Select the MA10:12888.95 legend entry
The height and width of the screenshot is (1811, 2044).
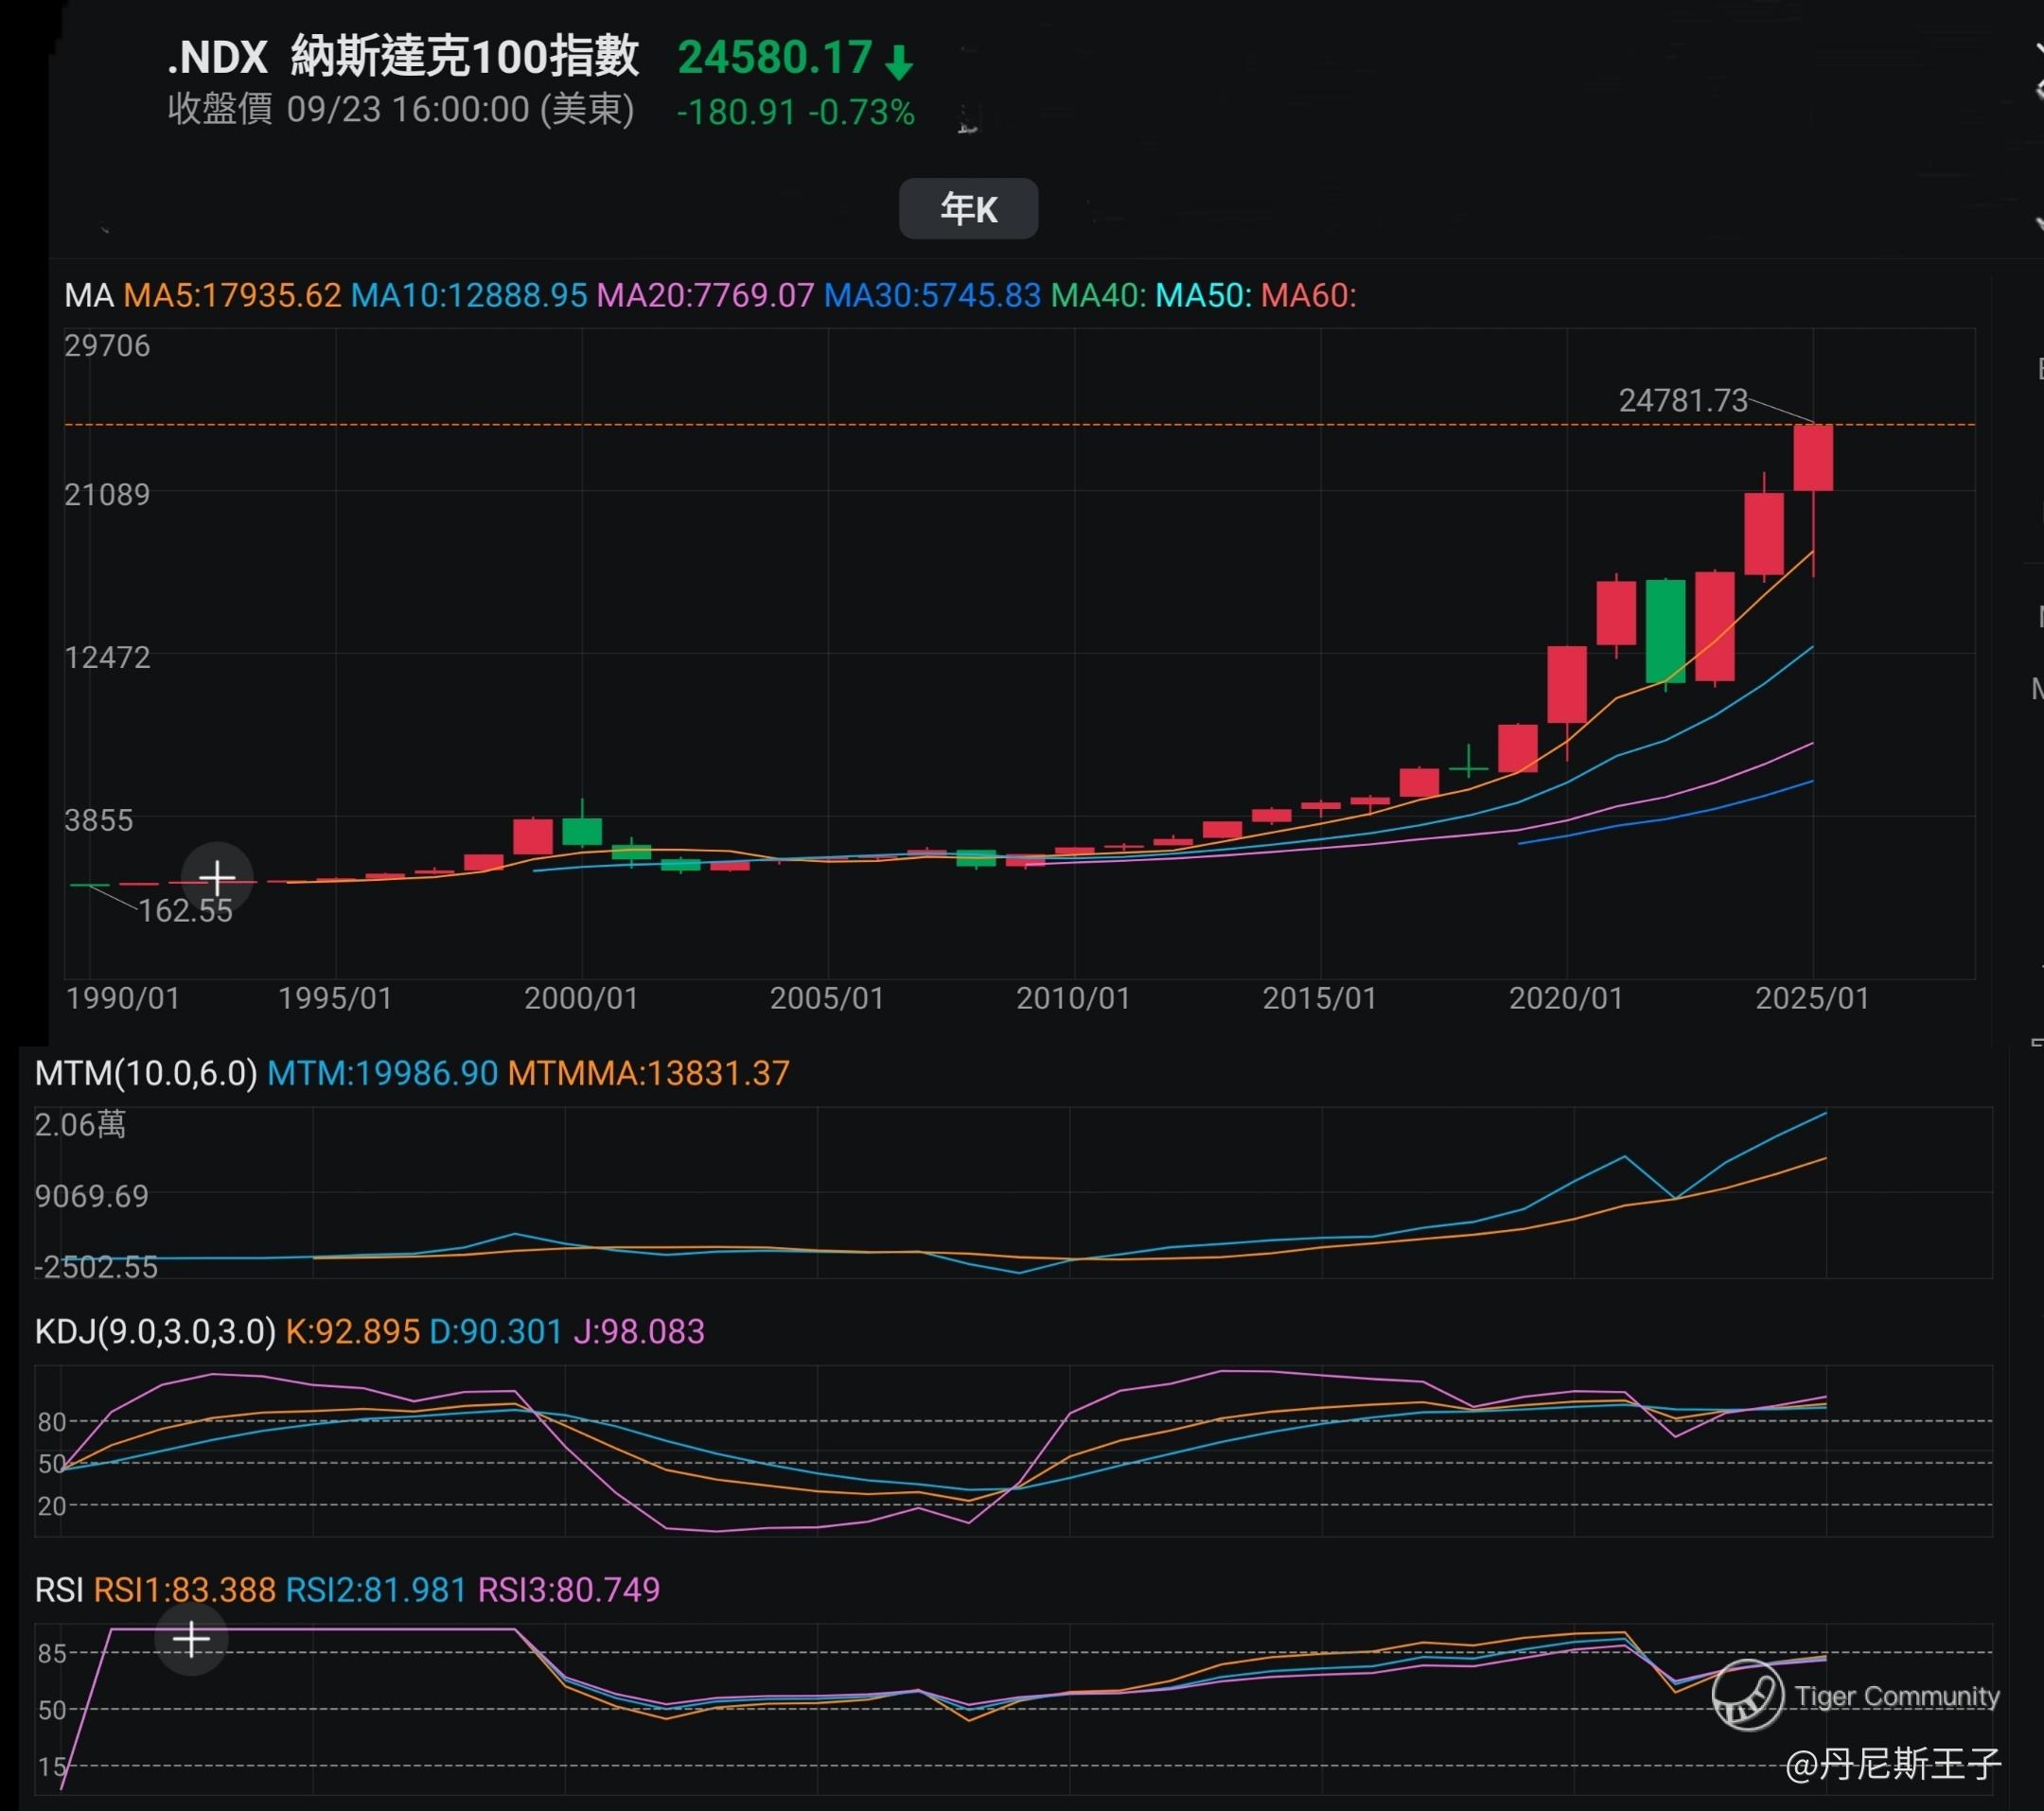tap(469, 296)
